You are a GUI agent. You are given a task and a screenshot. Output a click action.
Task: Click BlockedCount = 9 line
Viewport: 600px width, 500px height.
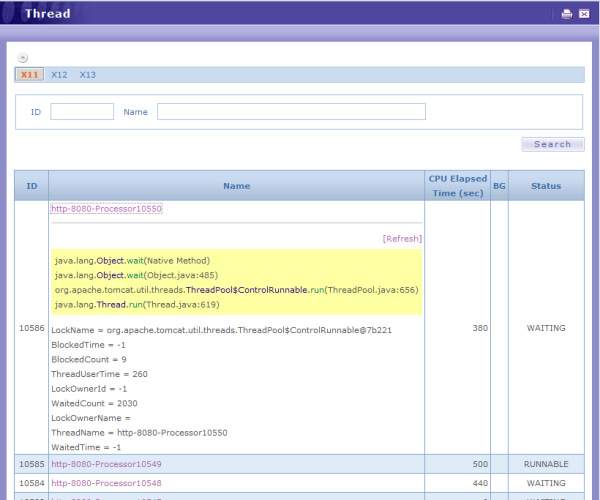(x=89, y=360)
